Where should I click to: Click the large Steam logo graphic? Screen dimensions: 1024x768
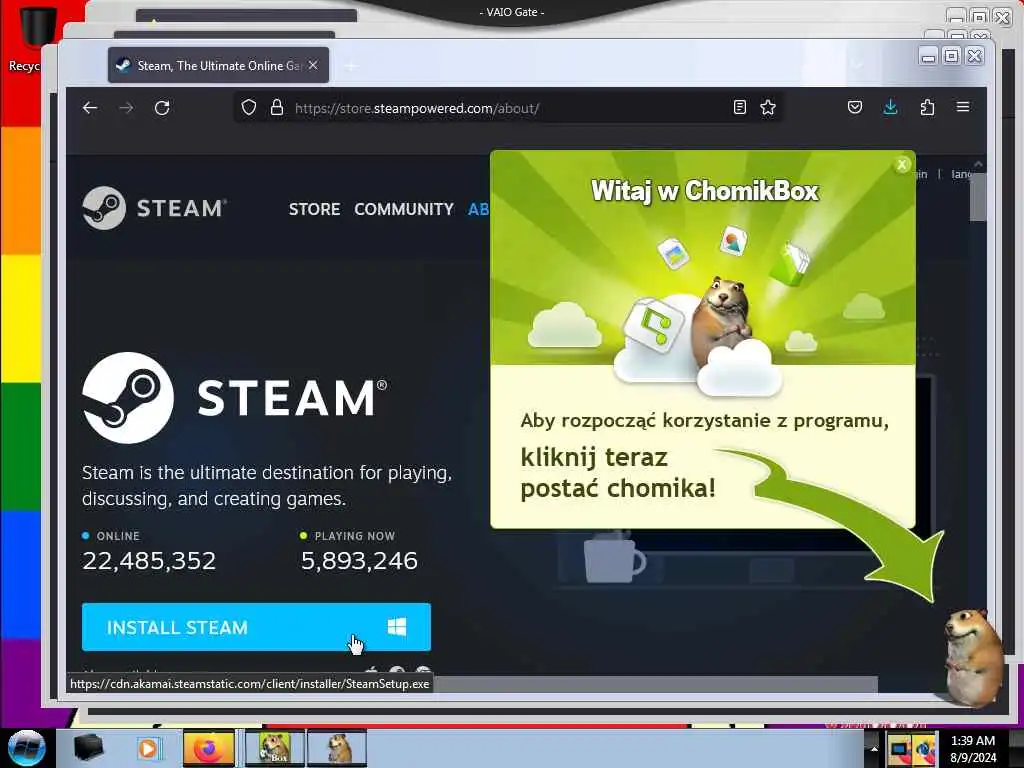[234, 398]
